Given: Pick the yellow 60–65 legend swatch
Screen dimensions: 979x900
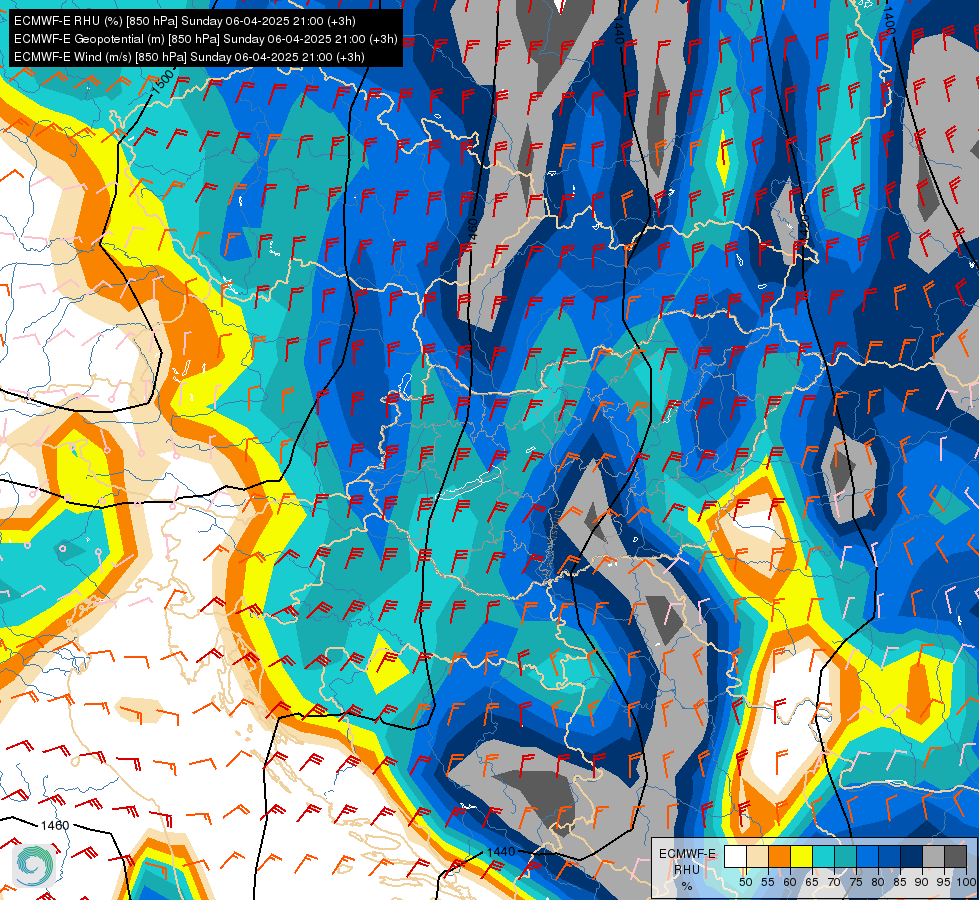Looking at the screenshot, I should pyautogui.click(x=801, y=856).
